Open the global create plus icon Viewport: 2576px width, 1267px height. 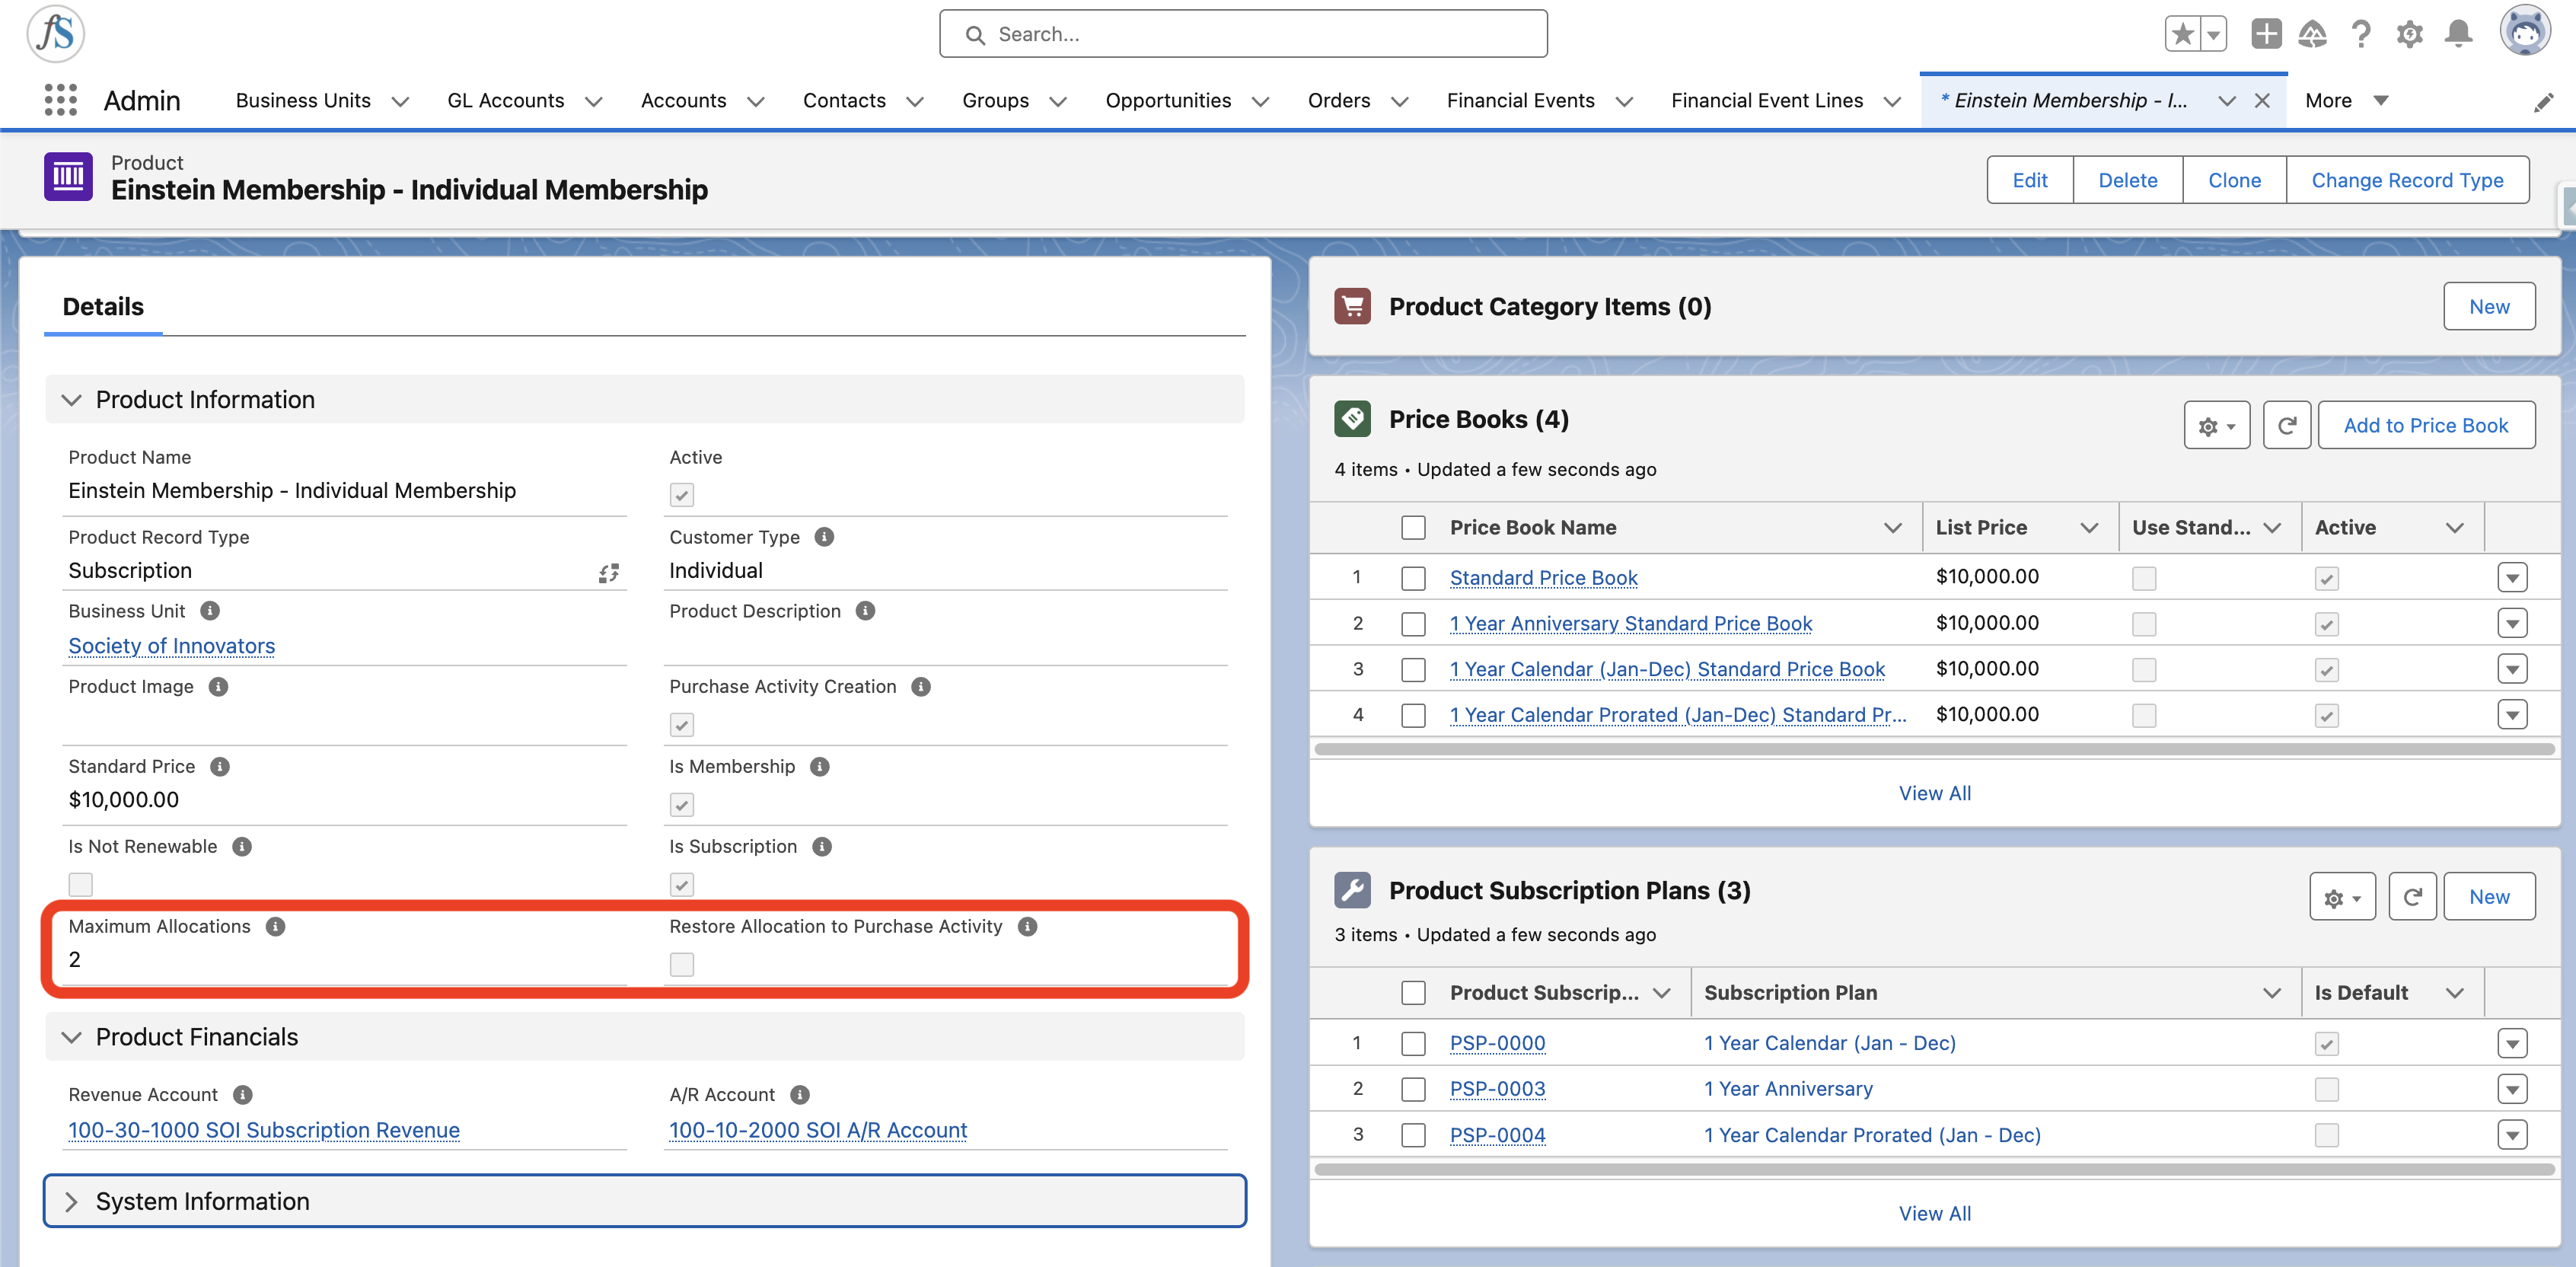coord(2266,34)
